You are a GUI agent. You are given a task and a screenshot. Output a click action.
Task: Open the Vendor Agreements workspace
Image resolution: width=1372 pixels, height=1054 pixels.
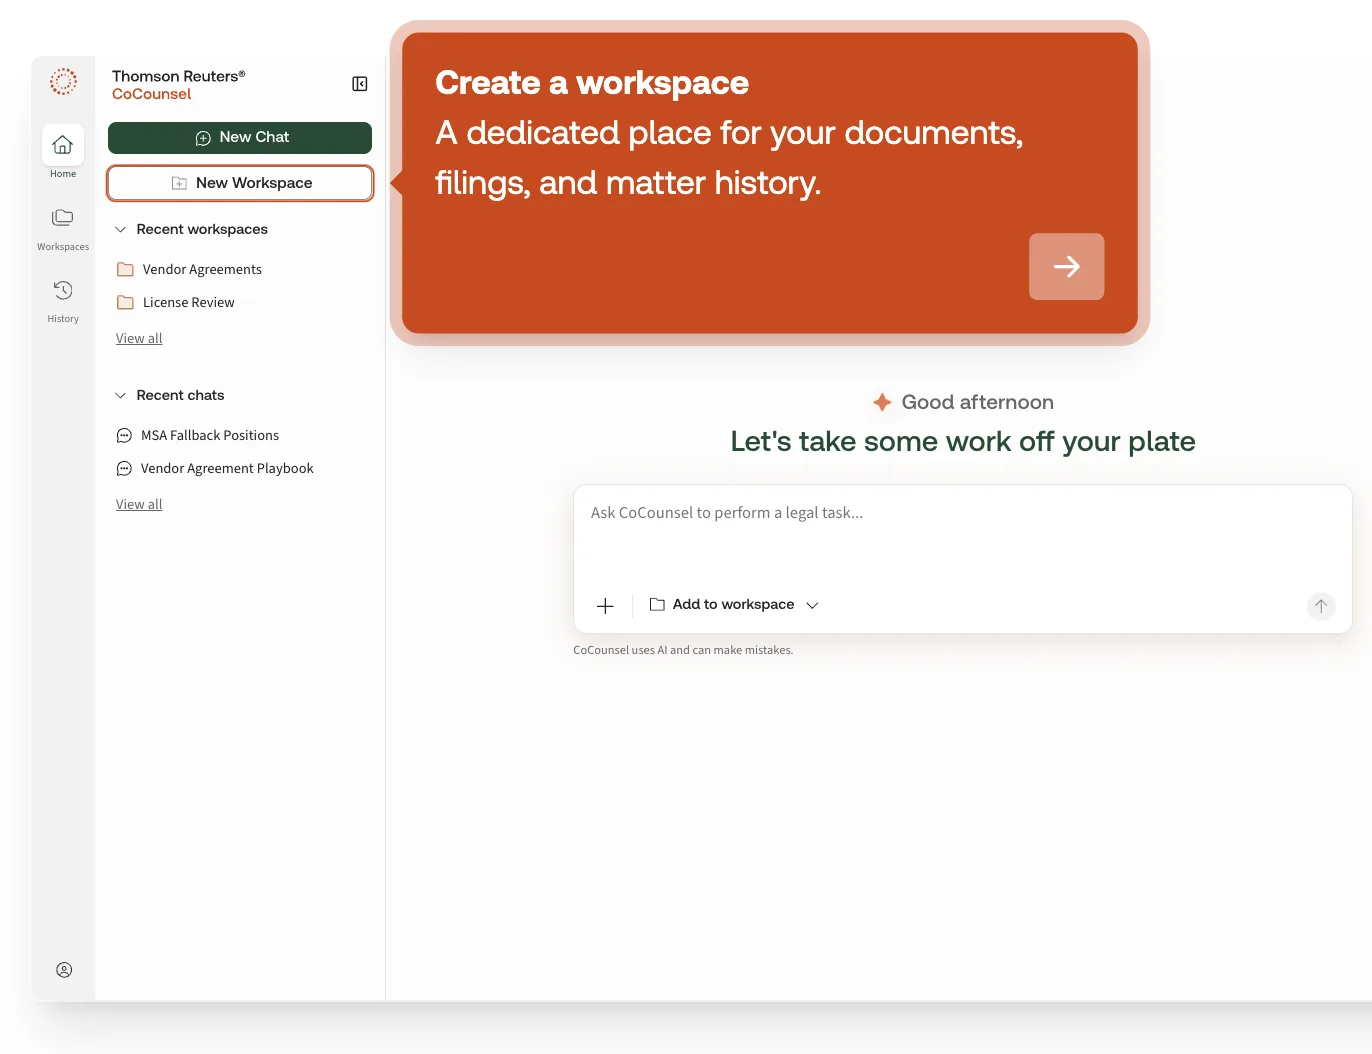189,269
